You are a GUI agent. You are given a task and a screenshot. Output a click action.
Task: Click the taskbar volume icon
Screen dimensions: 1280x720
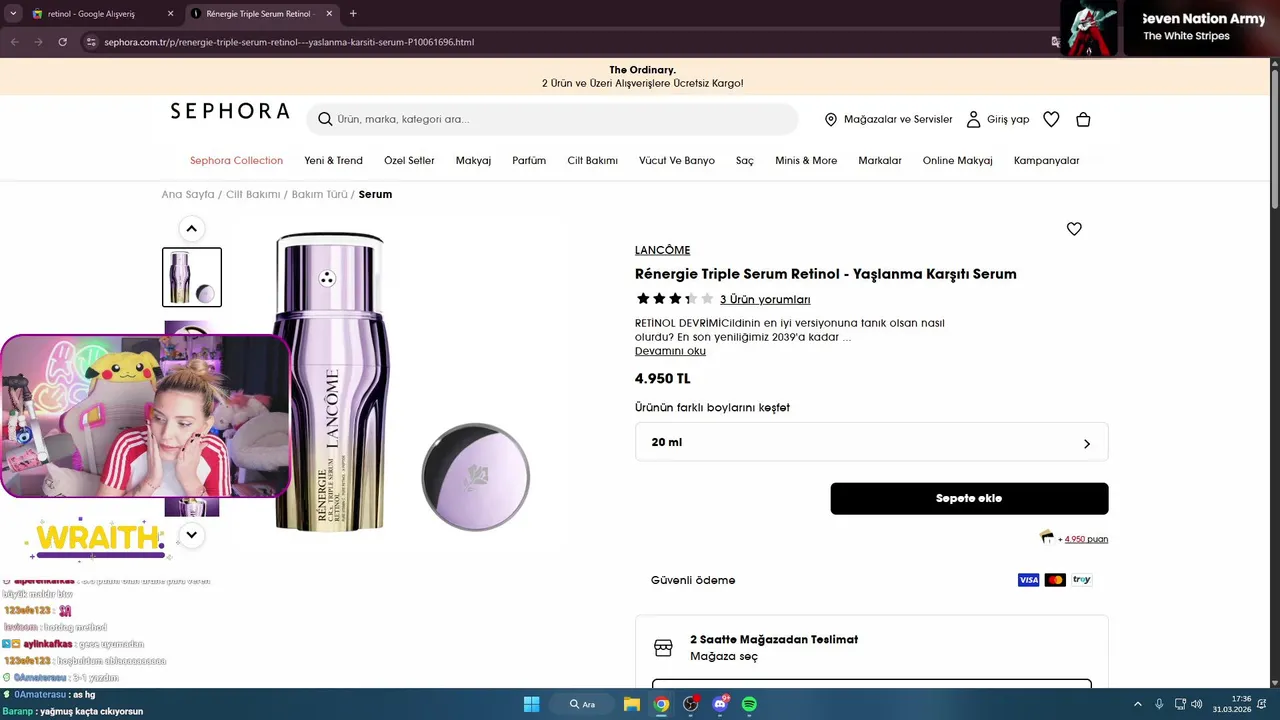tap(1197, 704)
